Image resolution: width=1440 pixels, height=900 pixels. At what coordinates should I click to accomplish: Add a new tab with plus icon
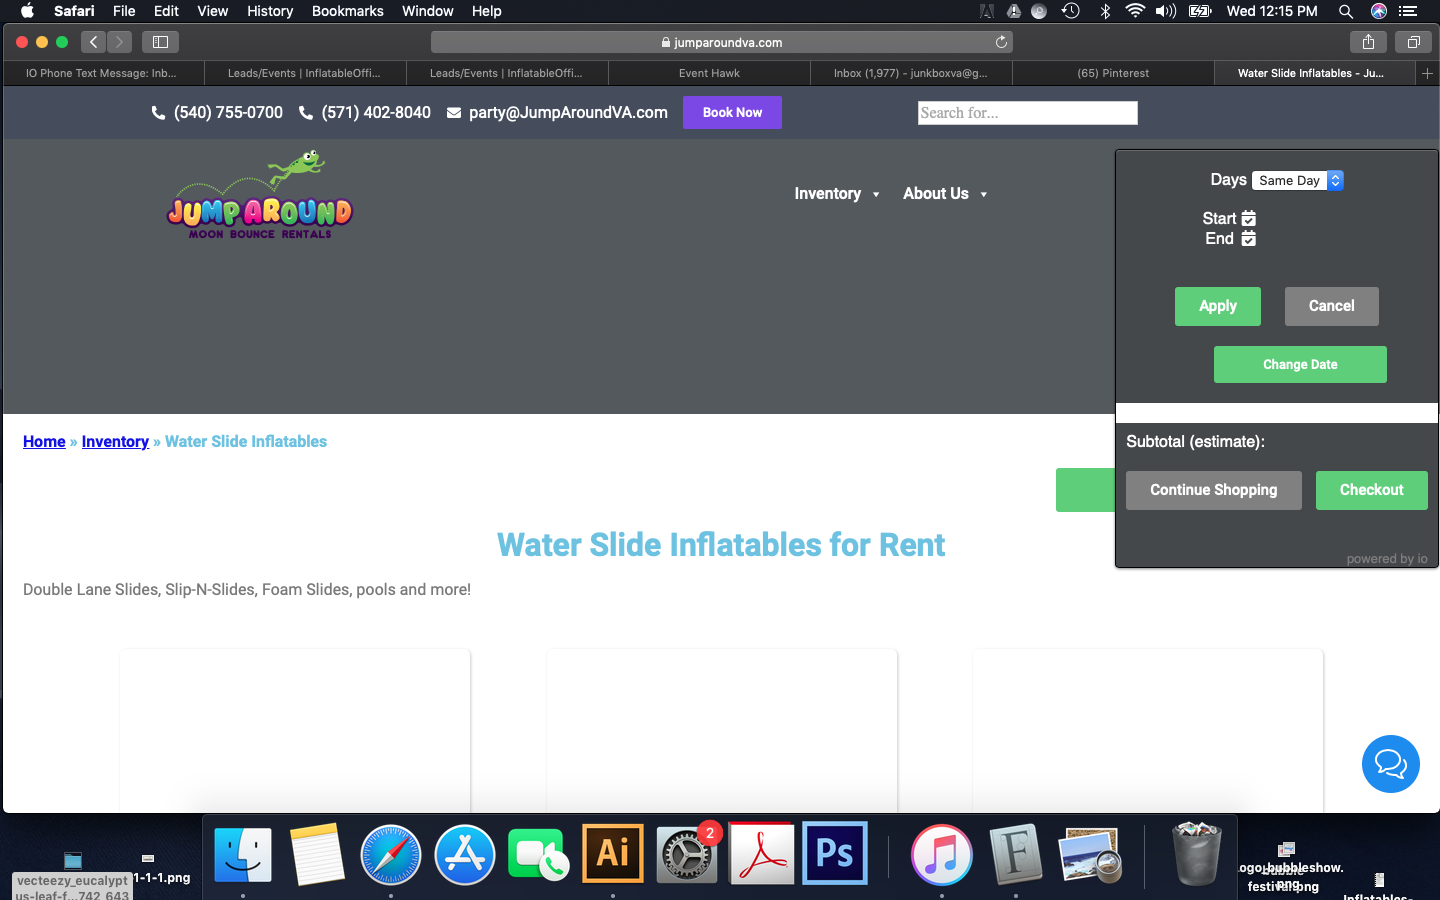pyautogui.click(x=1427, y=73)
